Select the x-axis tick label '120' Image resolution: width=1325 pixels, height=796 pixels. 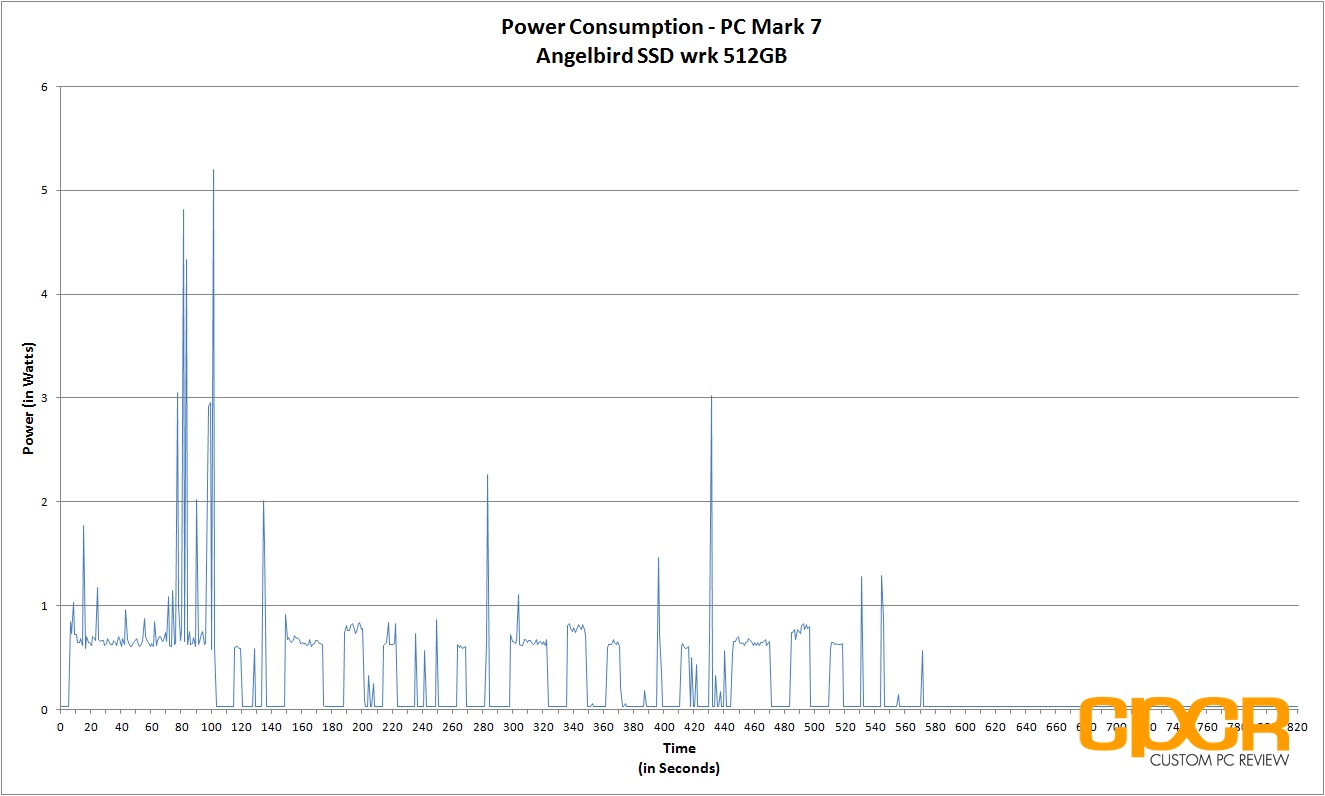point(242,727)
